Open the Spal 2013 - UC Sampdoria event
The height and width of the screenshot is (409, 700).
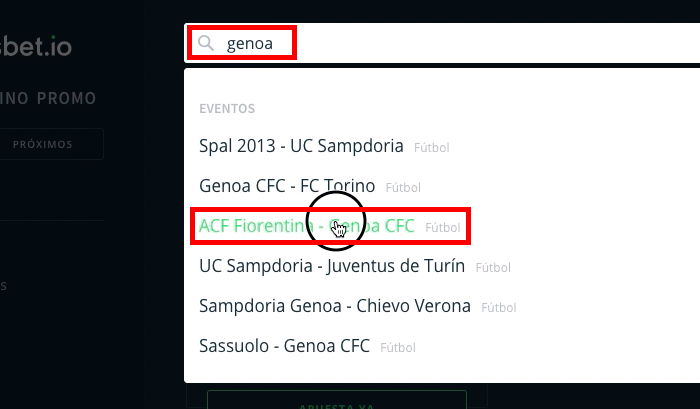(301, 146)
